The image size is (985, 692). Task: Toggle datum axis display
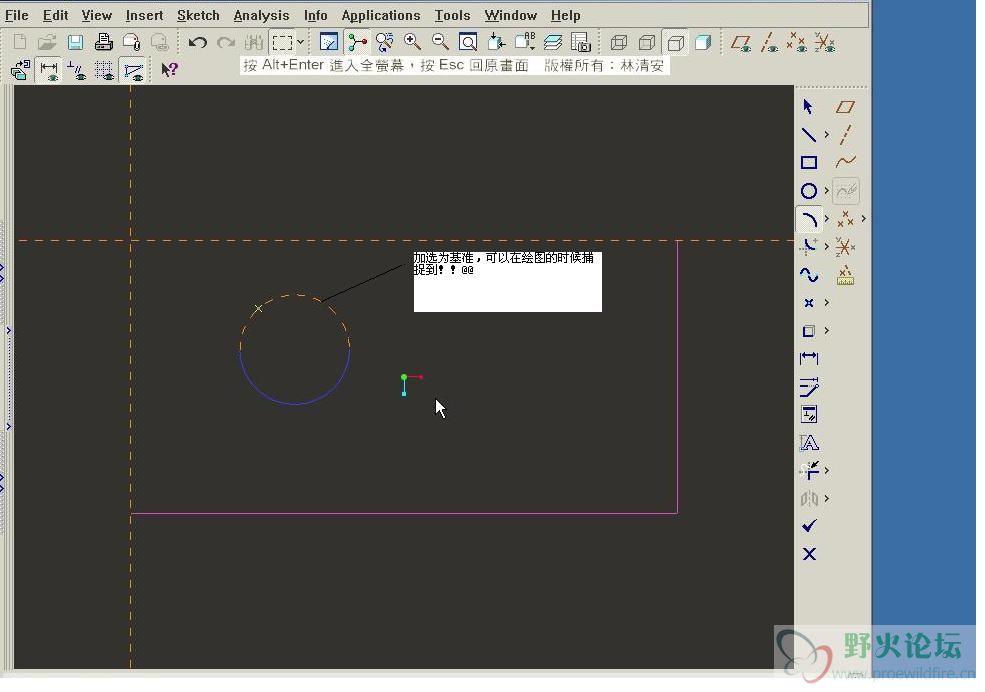tap(769, 43)
